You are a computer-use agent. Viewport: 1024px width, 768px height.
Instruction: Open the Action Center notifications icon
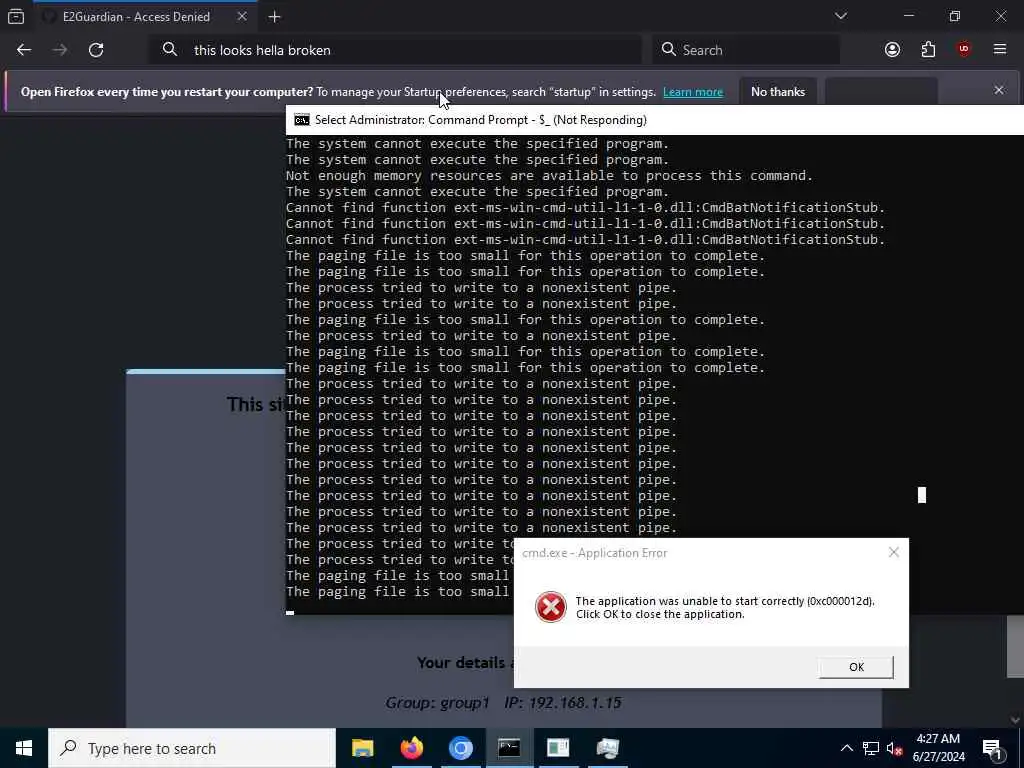coord(993,748)
